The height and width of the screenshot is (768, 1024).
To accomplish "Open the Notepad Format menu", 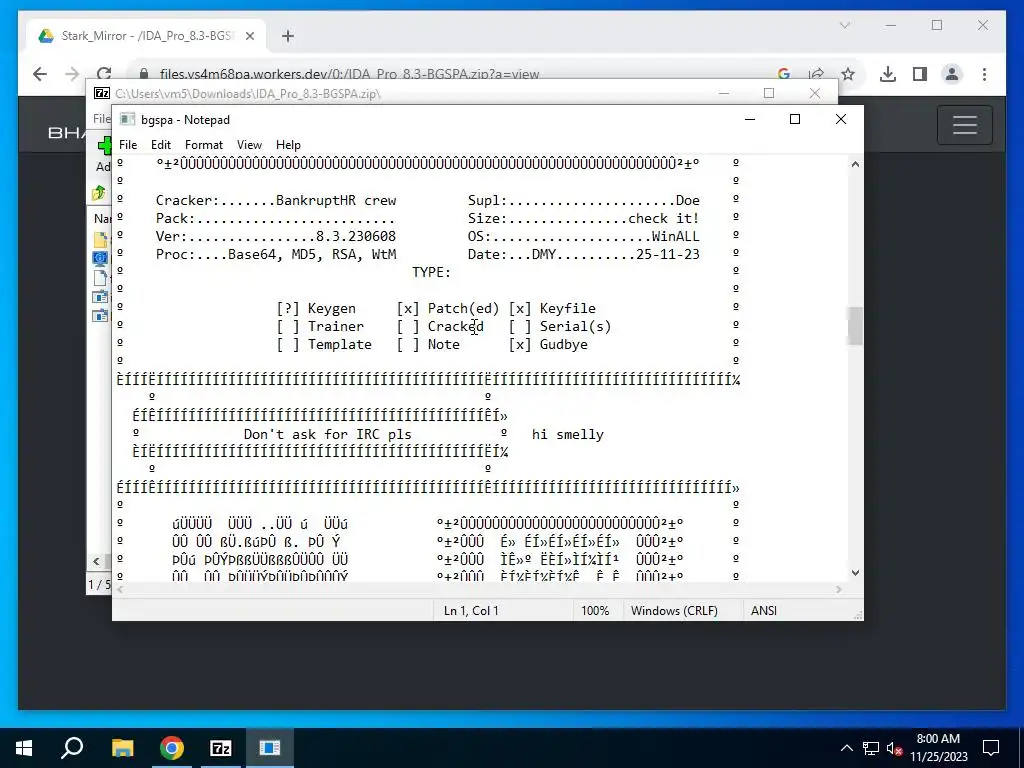I will click(204, 145).
